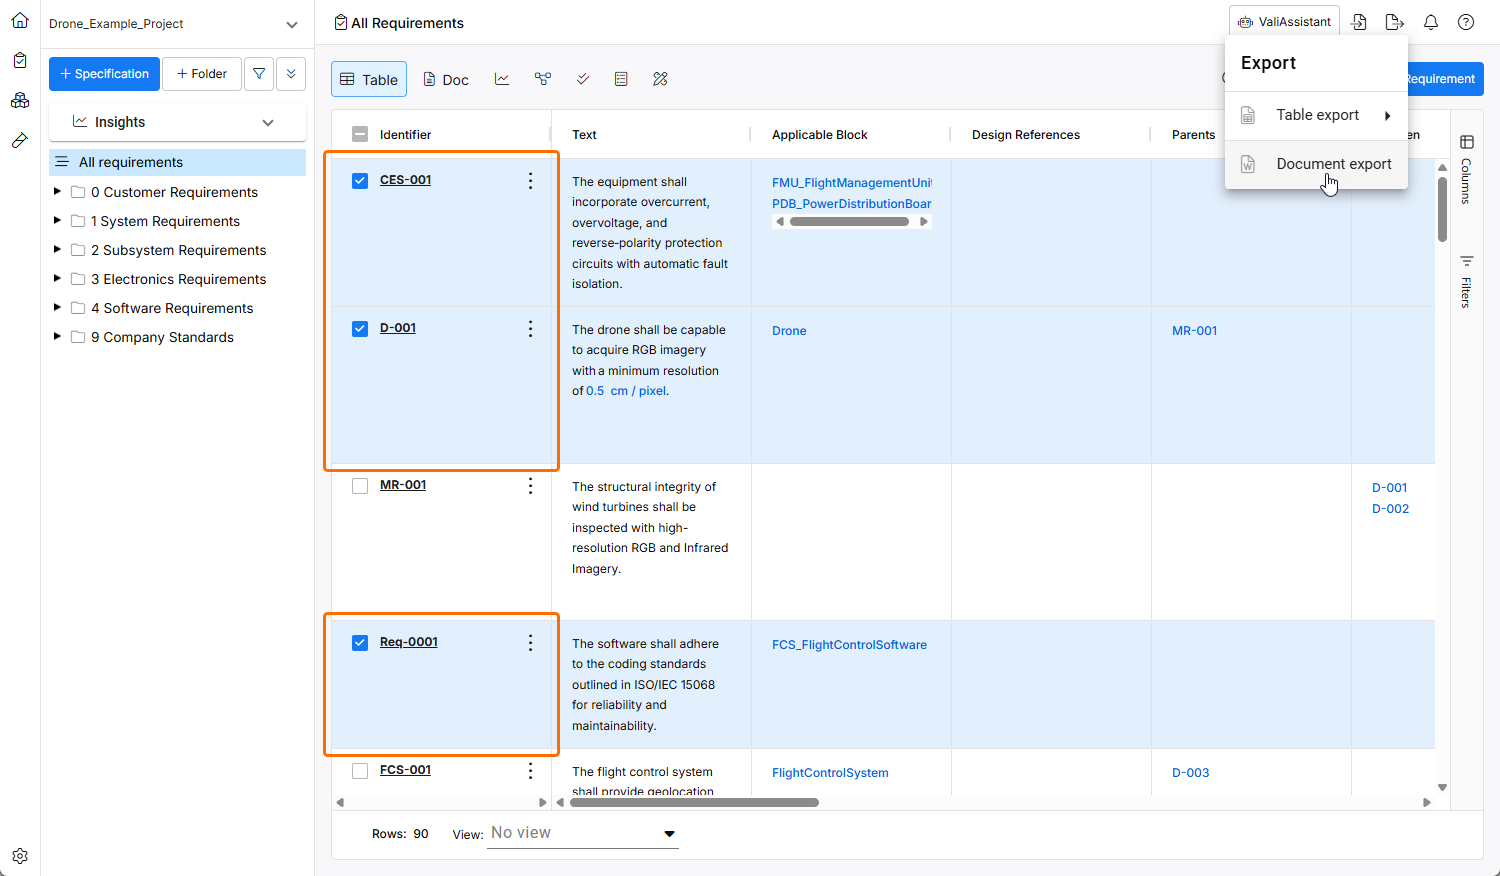Open the notifications bell icon
This screenshot has width=1500, height=876.
[1431, 22]
